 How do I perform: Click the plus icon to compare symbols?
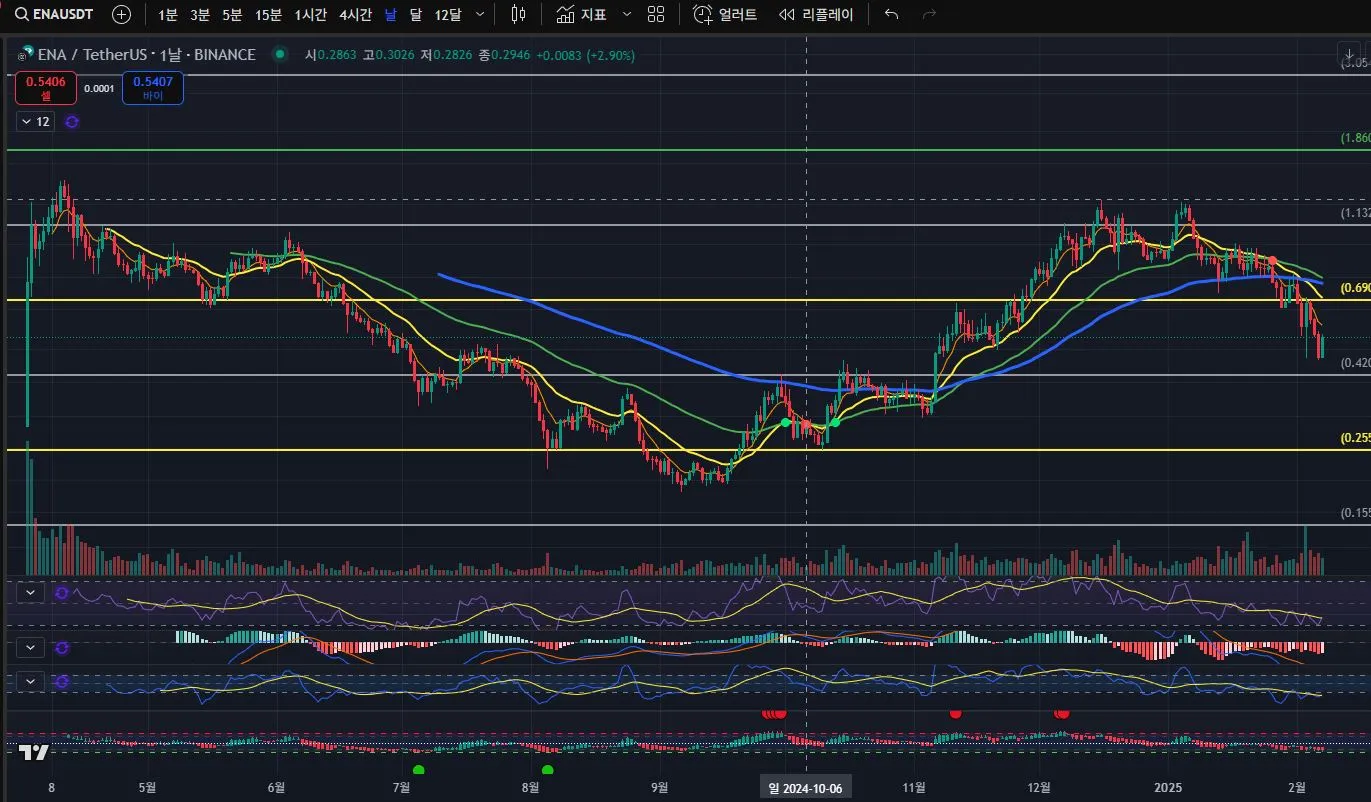coord(121,15)
